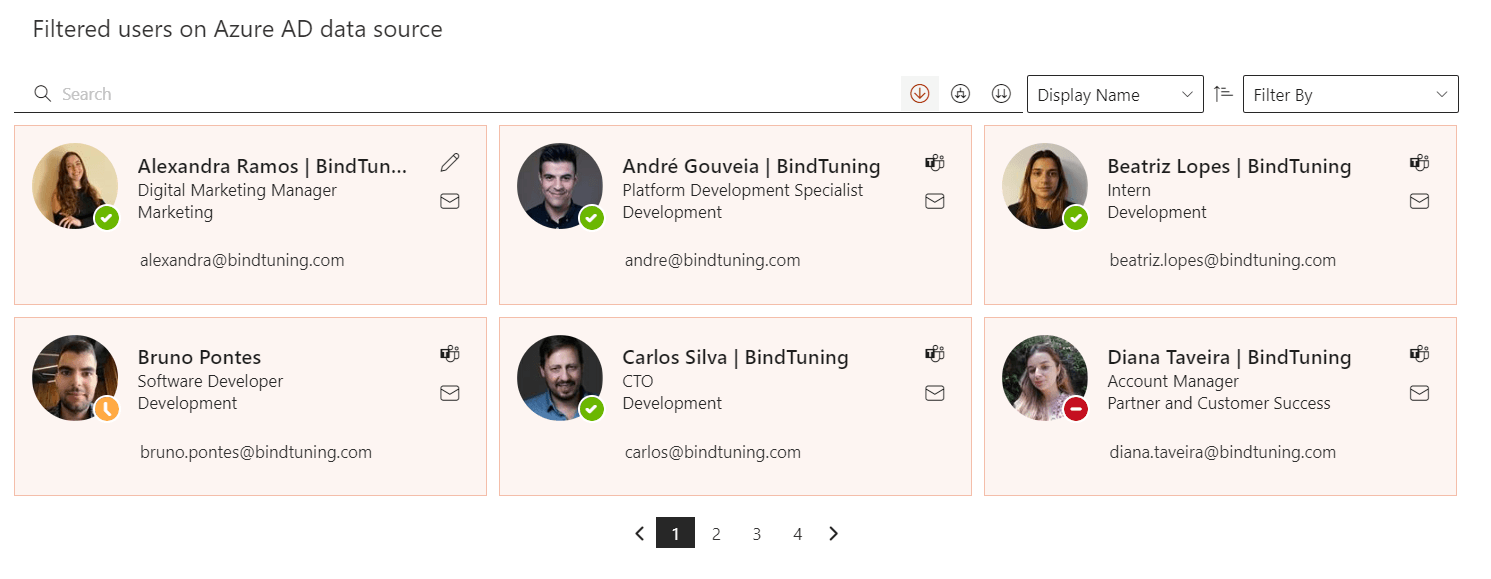Screen dimensions: 1491x579
Task: Click the edit pencil on Alexandra Ramos card
Action: point(450,162)
